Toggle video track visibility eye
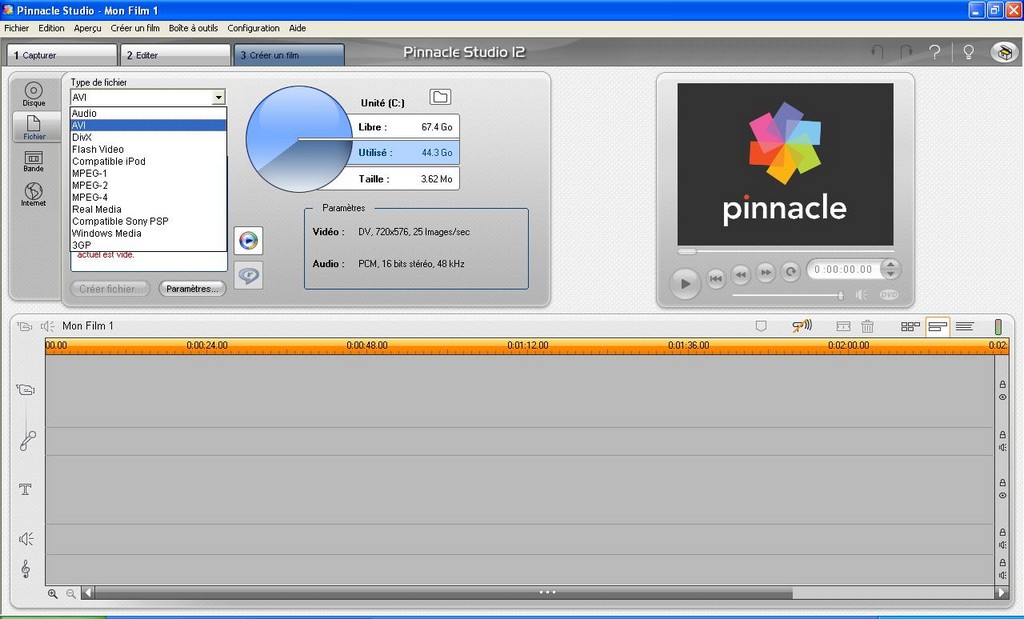This screenshot has height=619, width=1024. click(1002, 397)
